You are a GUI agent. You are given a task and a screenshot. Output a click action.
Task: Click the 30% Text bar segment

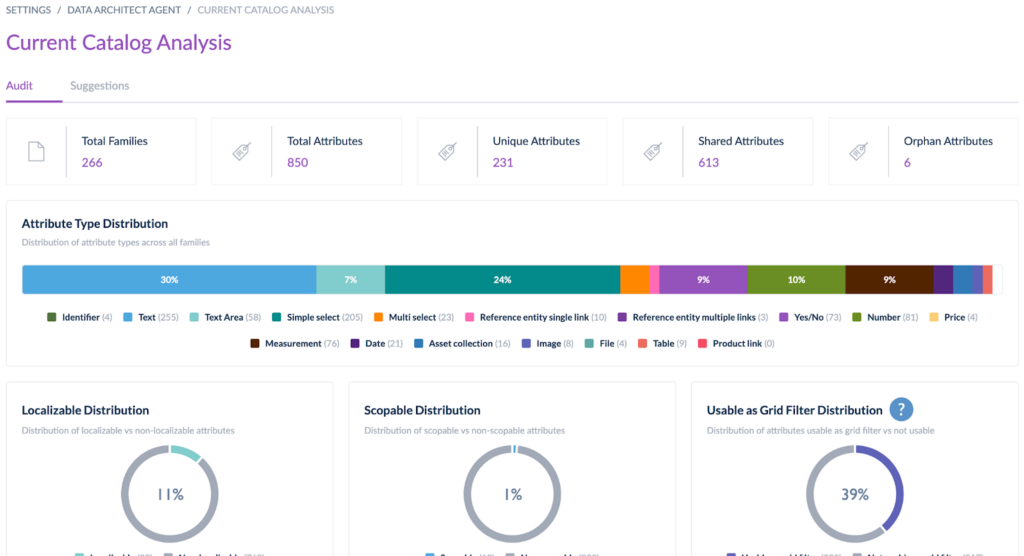[169, 280]
